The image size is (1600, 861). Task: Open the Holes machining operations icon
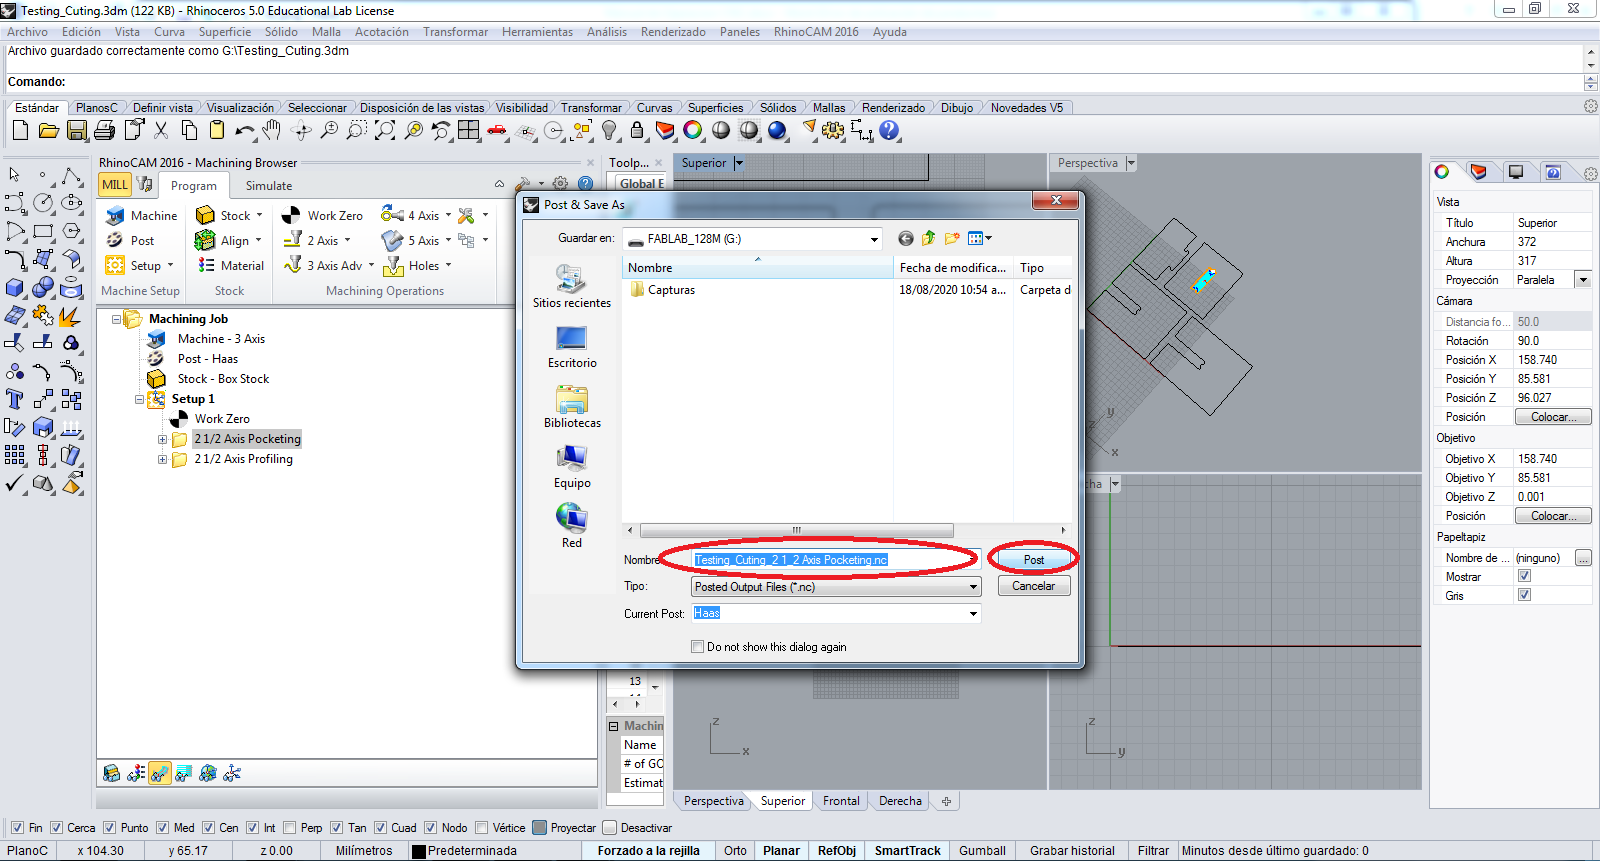point(393,266)
